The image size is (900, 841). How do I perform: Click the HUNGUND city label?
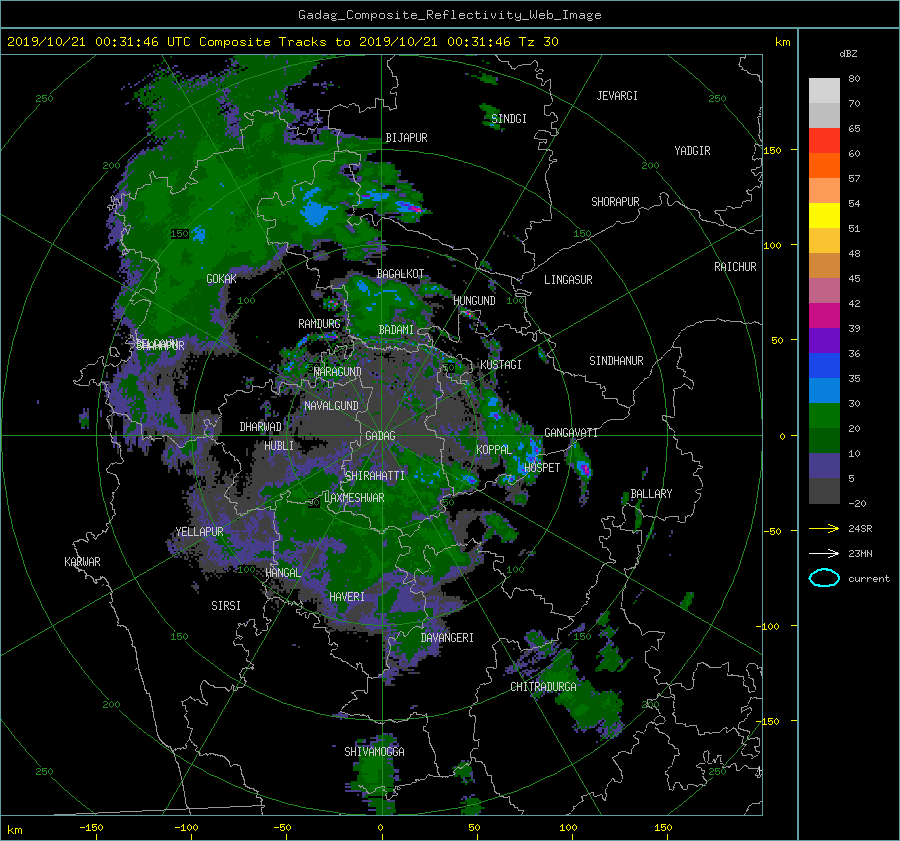[474, 301]
